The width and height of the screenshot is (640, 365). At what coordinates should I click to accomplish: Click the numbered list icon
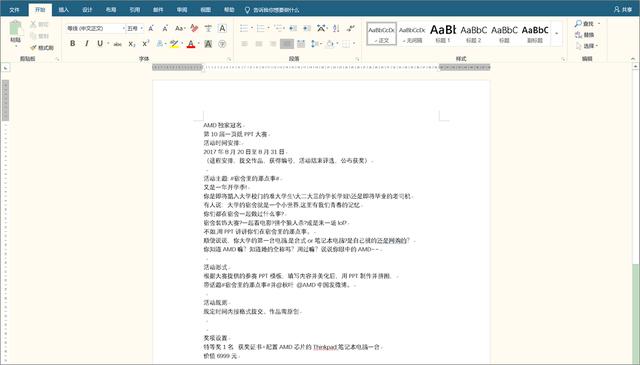260,28
